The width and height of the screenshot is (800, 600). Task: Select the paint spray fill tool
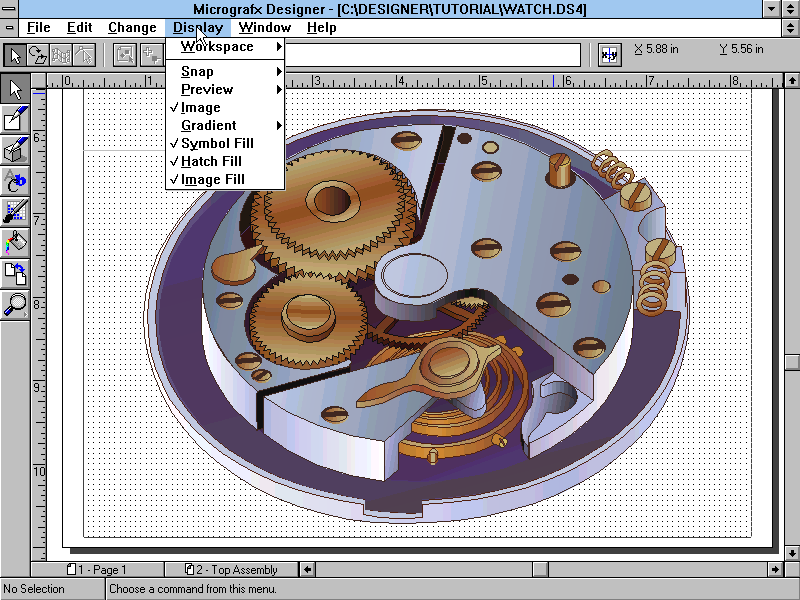[x=13, y=242]
